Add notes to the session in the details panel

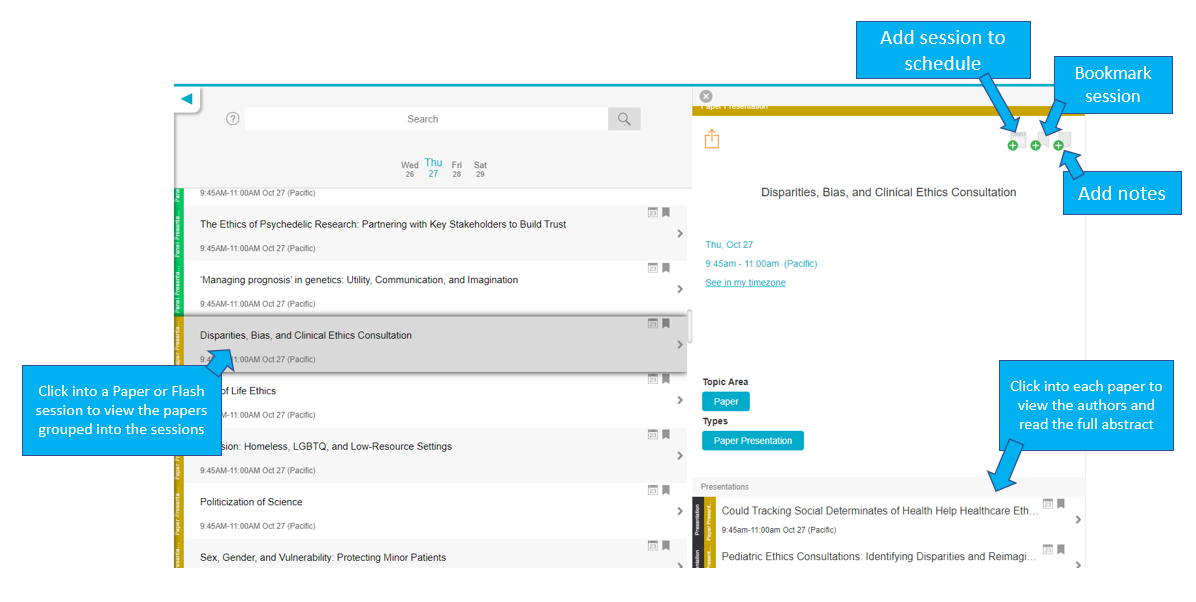(1063, 140)
